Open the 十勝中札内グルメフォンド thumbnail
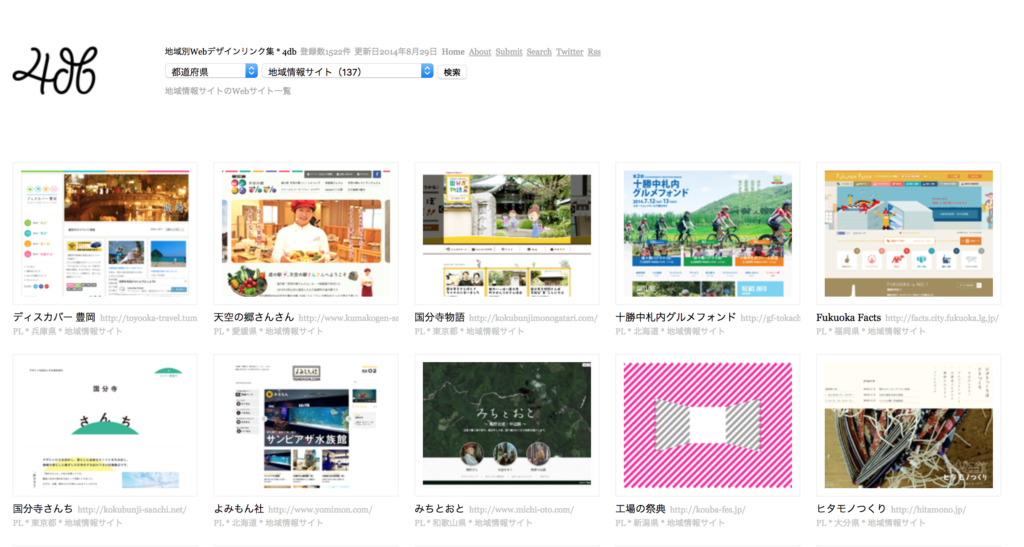1024x547 pixels. (x=707, y=234)
